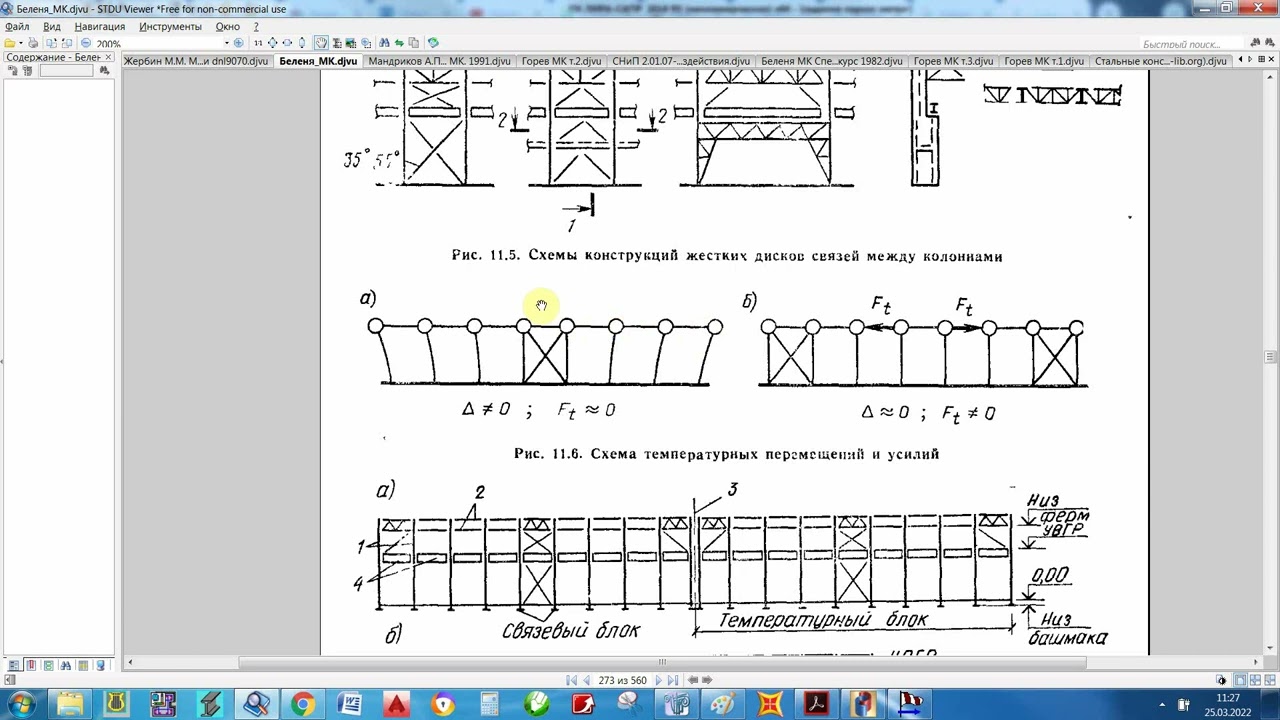Switch to Стальные конс. djvu tab
This screenshot has width=1280, height=720.
(1161, 61)
